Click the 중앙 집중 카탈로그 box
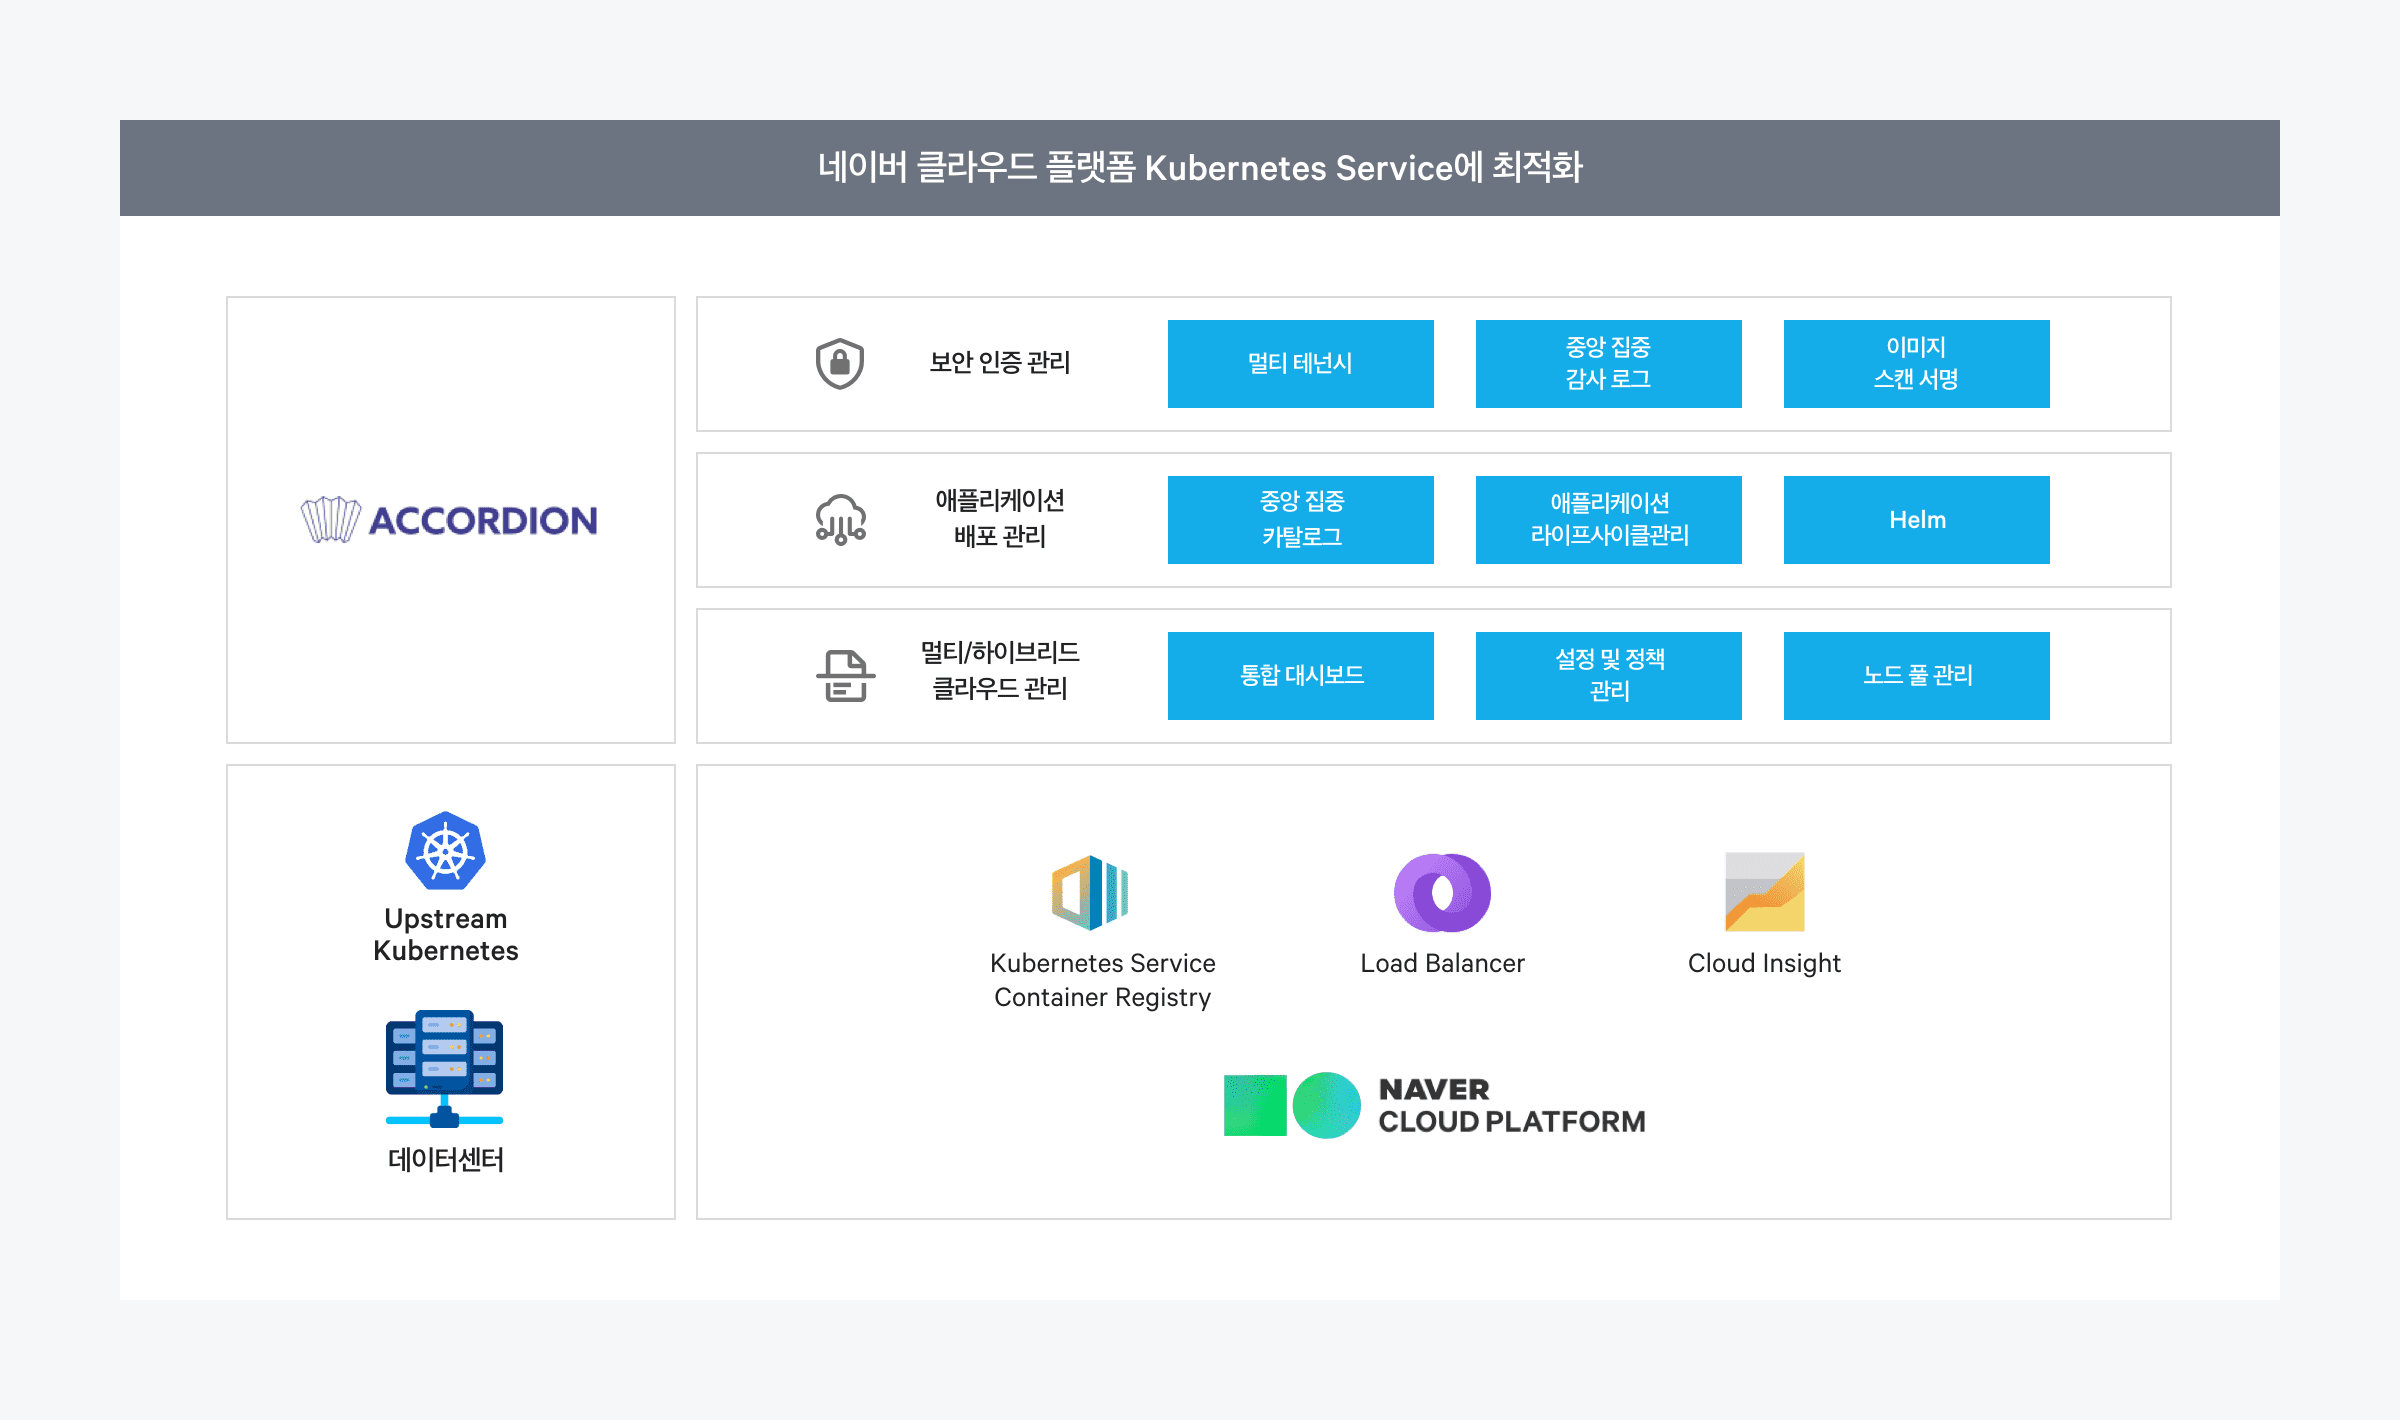 (1300, 520)
